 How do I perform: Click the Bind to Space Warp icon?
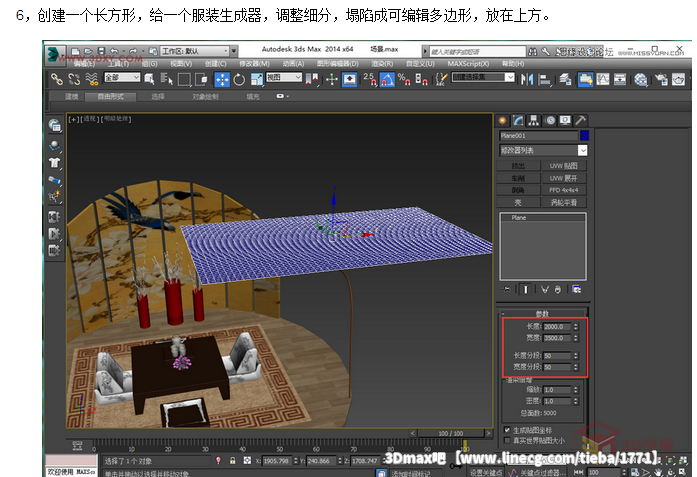pyautogui.click(x=92, y=80)
